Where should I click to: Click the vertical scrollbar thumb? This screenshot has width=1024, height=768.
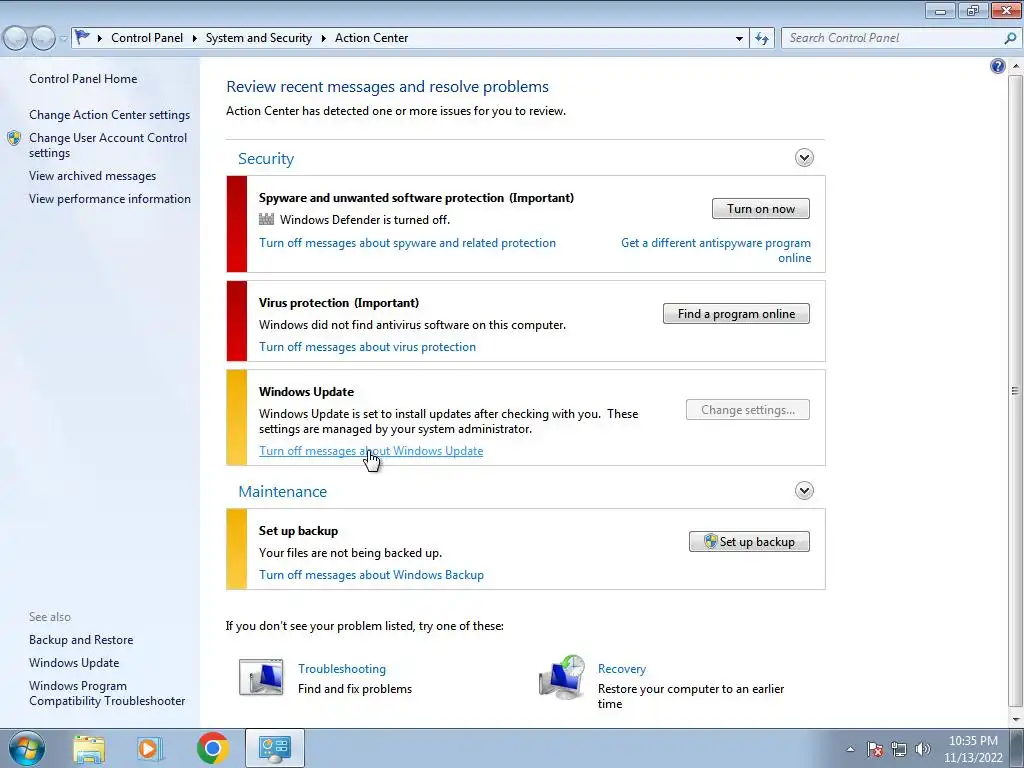(x=1015, y=391)
